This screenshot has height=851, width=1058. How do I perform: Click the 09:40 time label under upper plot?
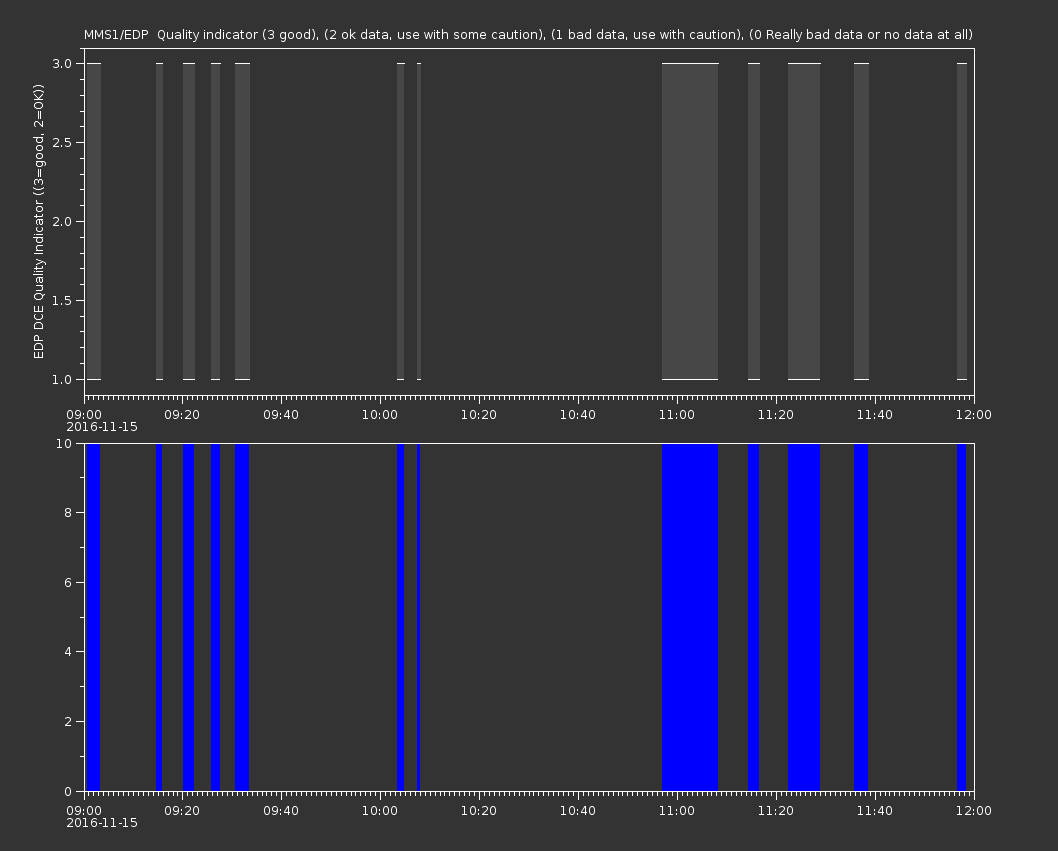[281, 414]
